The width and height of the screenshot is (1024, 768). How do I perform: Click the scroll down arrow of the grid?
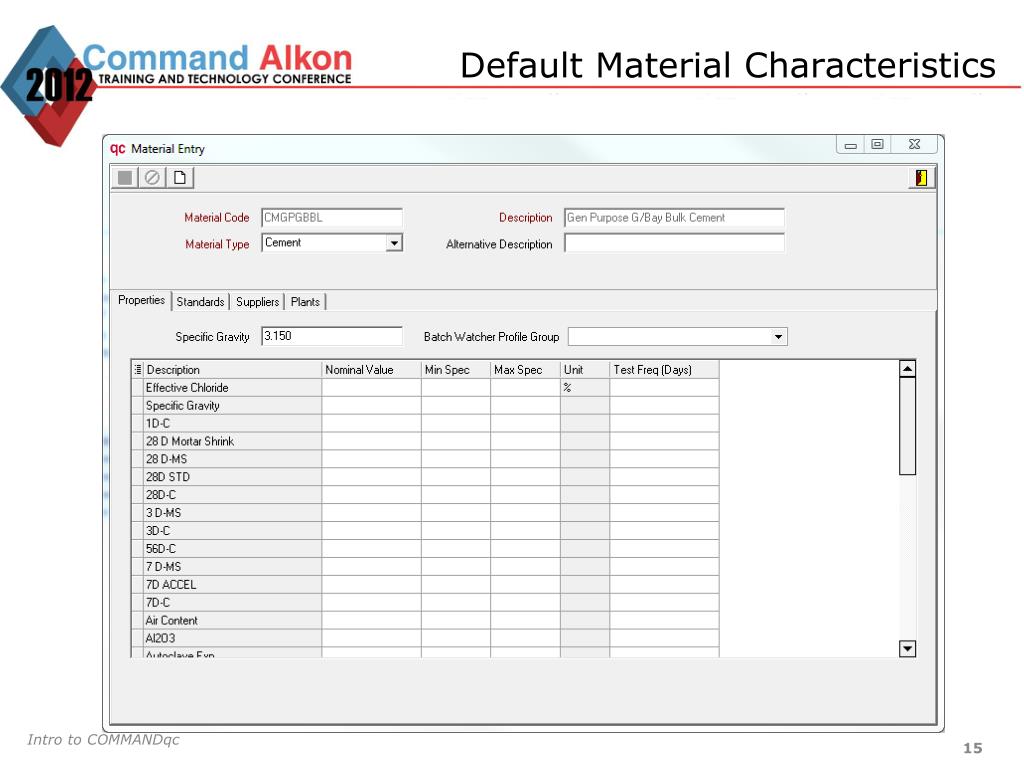tap(907, 648)
